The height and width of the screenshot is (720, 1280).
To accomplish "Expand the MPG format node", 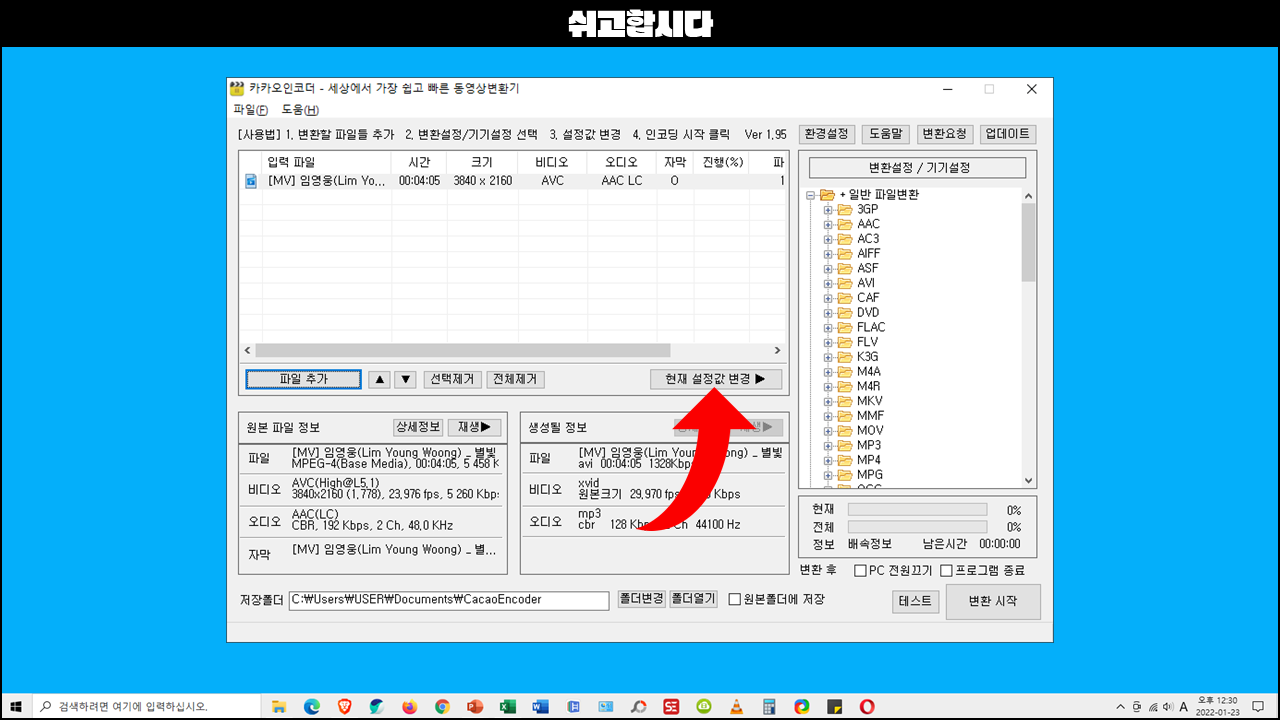I will click(x=828, y=475).
